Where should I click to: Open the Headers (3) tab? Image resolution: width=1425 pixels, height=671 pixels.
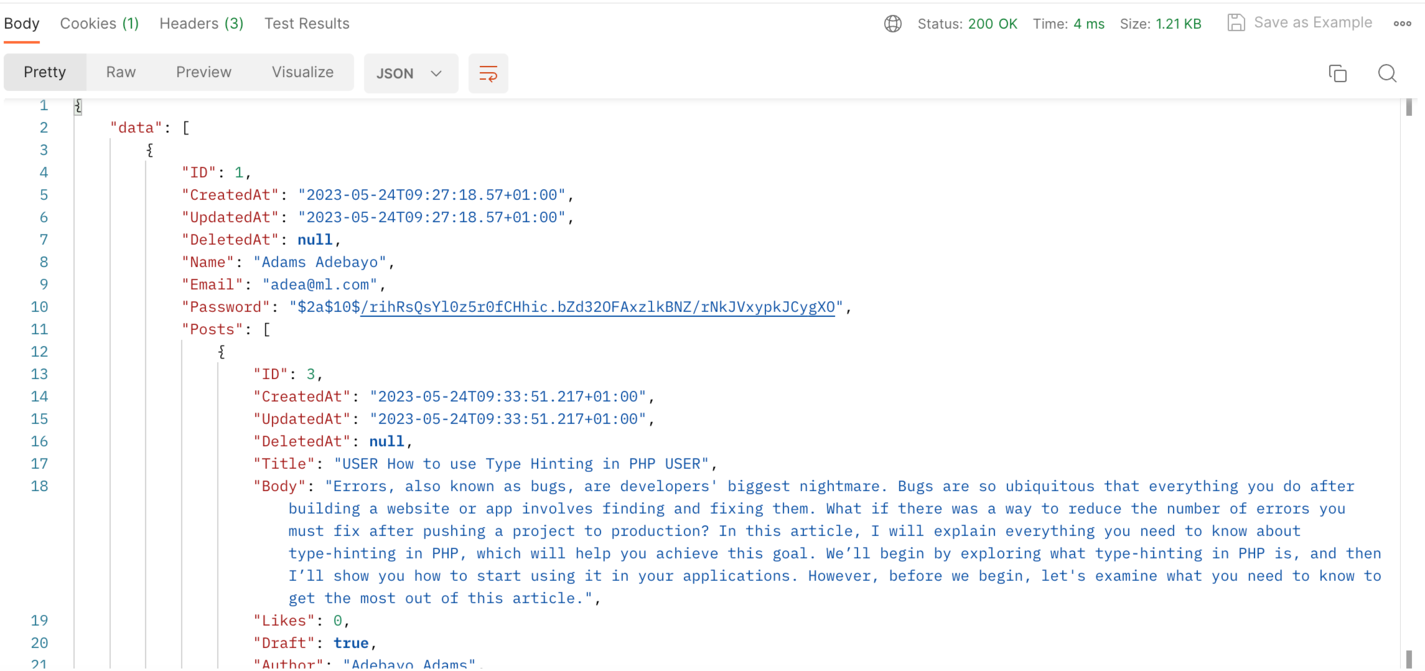(201, 24)
